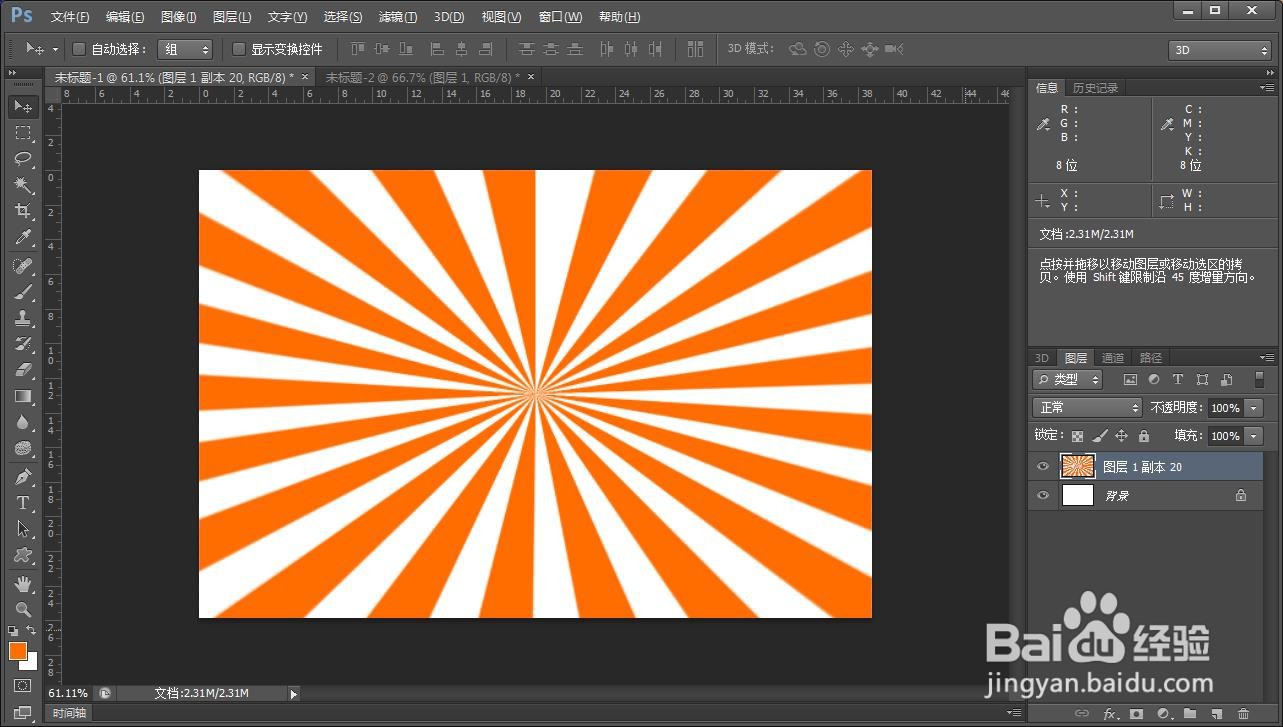Select the Zoom tool
1283x727 pixels.
pos(23,609)
